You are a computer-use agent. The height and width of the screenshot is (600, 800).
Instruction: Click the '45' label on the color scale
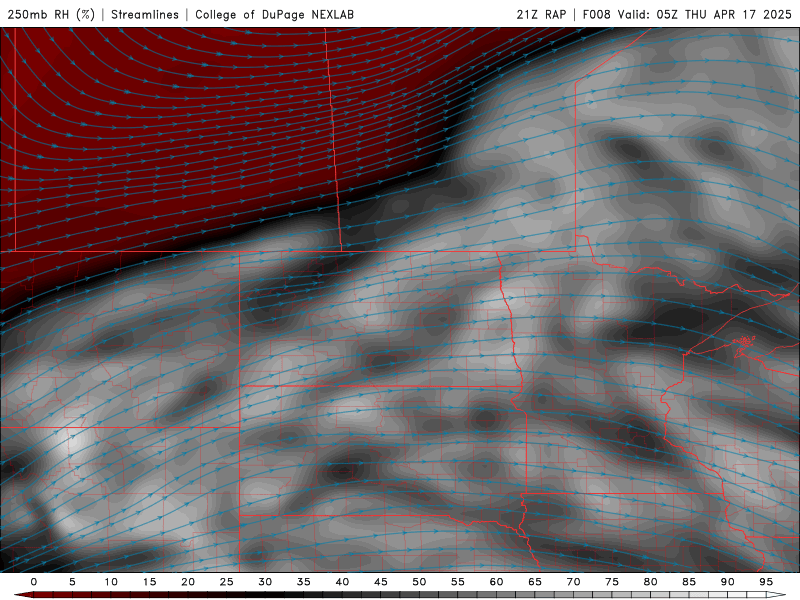pos(381,582)
